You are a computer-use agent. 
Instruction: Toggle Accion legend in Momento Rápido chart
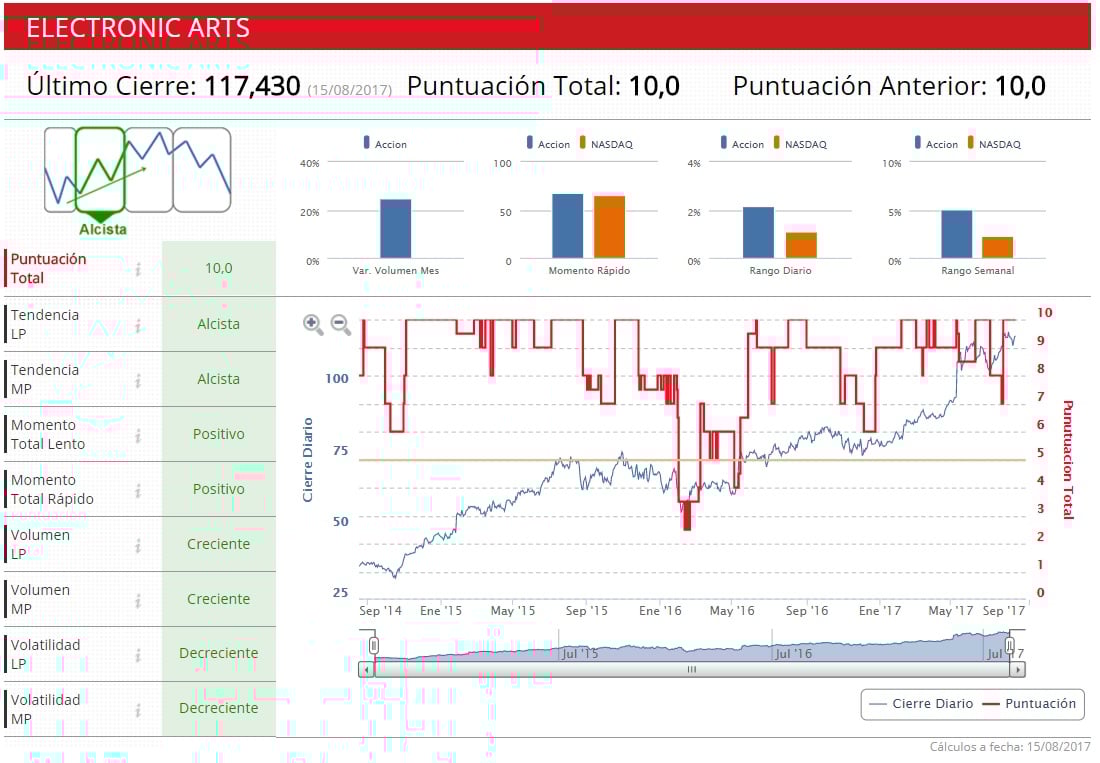coord(548,143)
